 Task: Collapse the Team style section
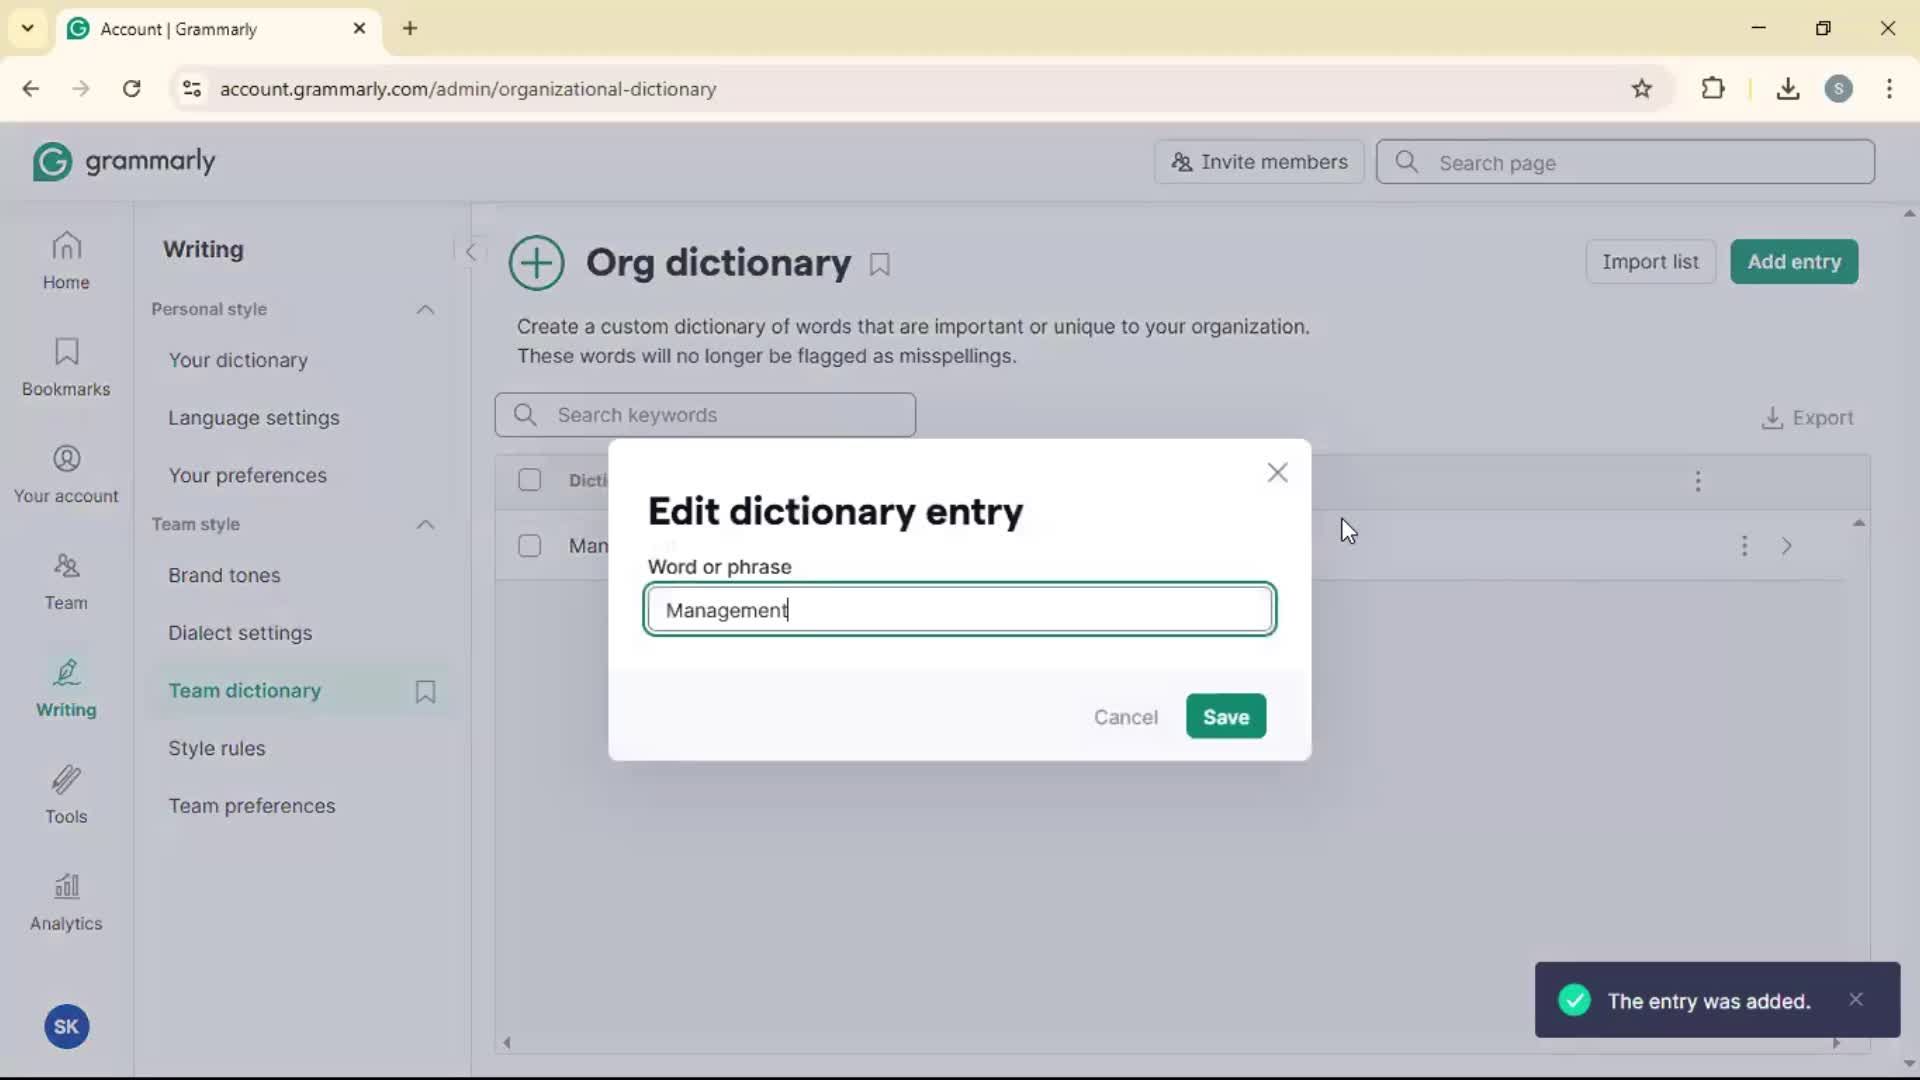(x=425, y=524)
